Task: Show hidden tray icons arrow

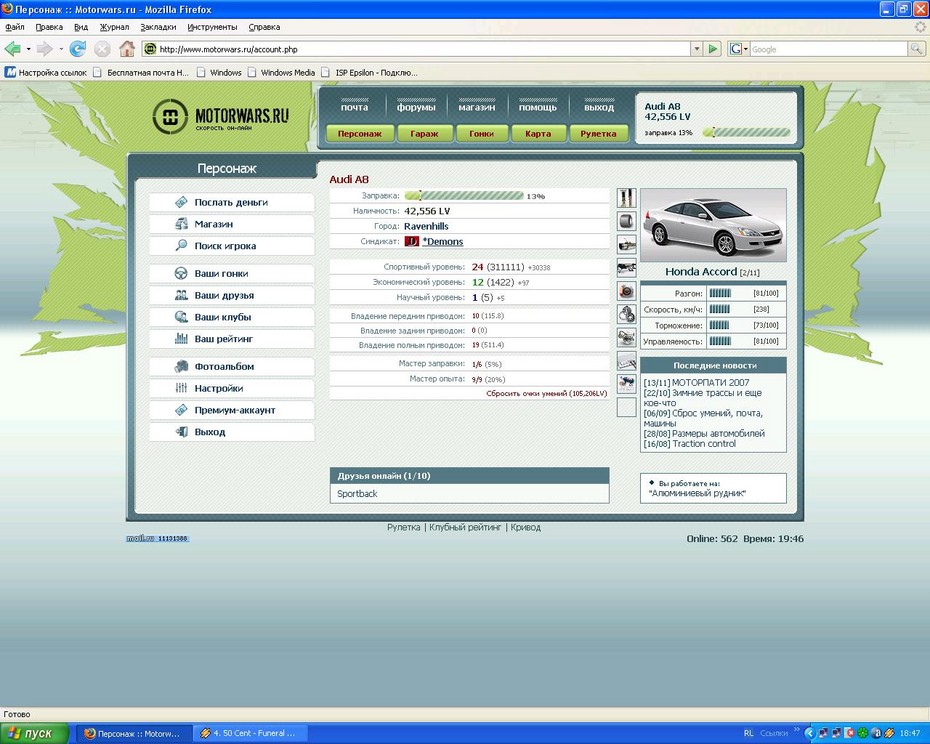Action: click(809, 733)
